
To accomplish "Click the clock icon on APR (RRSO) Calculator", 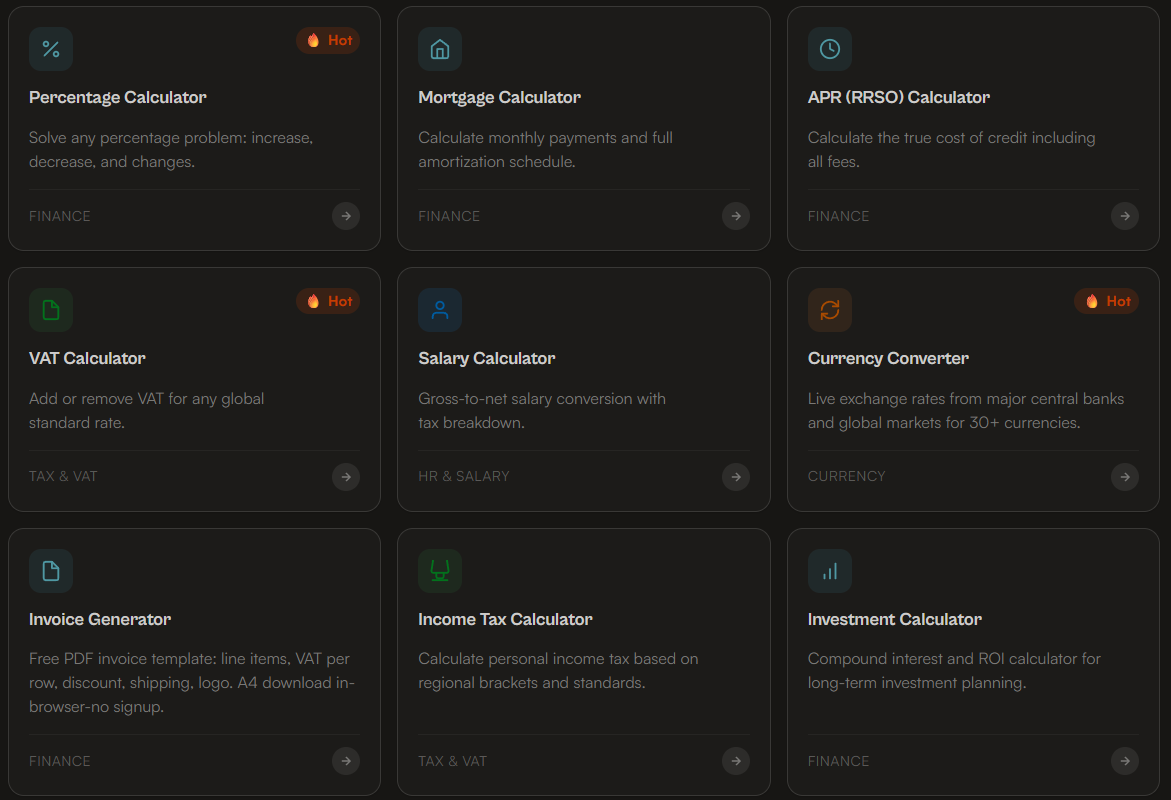I will 830,49.
